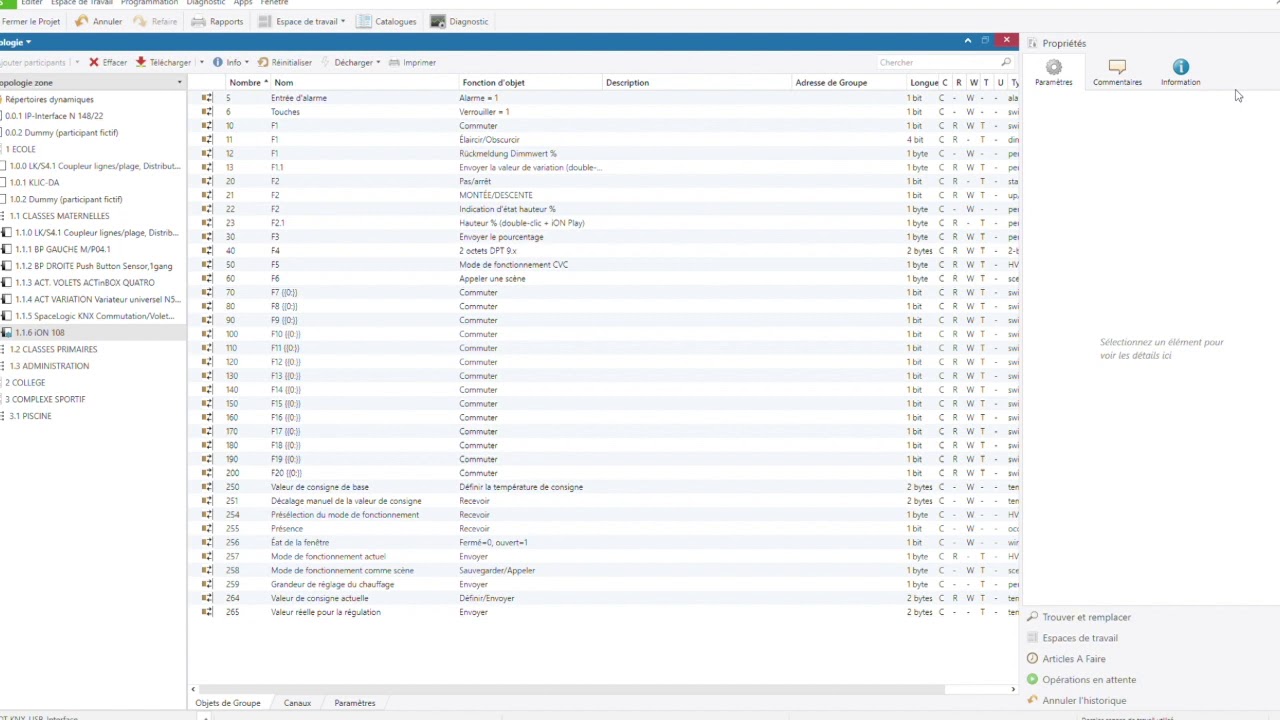Image resolution: width=1280 pixels, height=720 pixels.
Task: Select 1.3 ADMINISTRATION tree node
Action: coord(49,366)
